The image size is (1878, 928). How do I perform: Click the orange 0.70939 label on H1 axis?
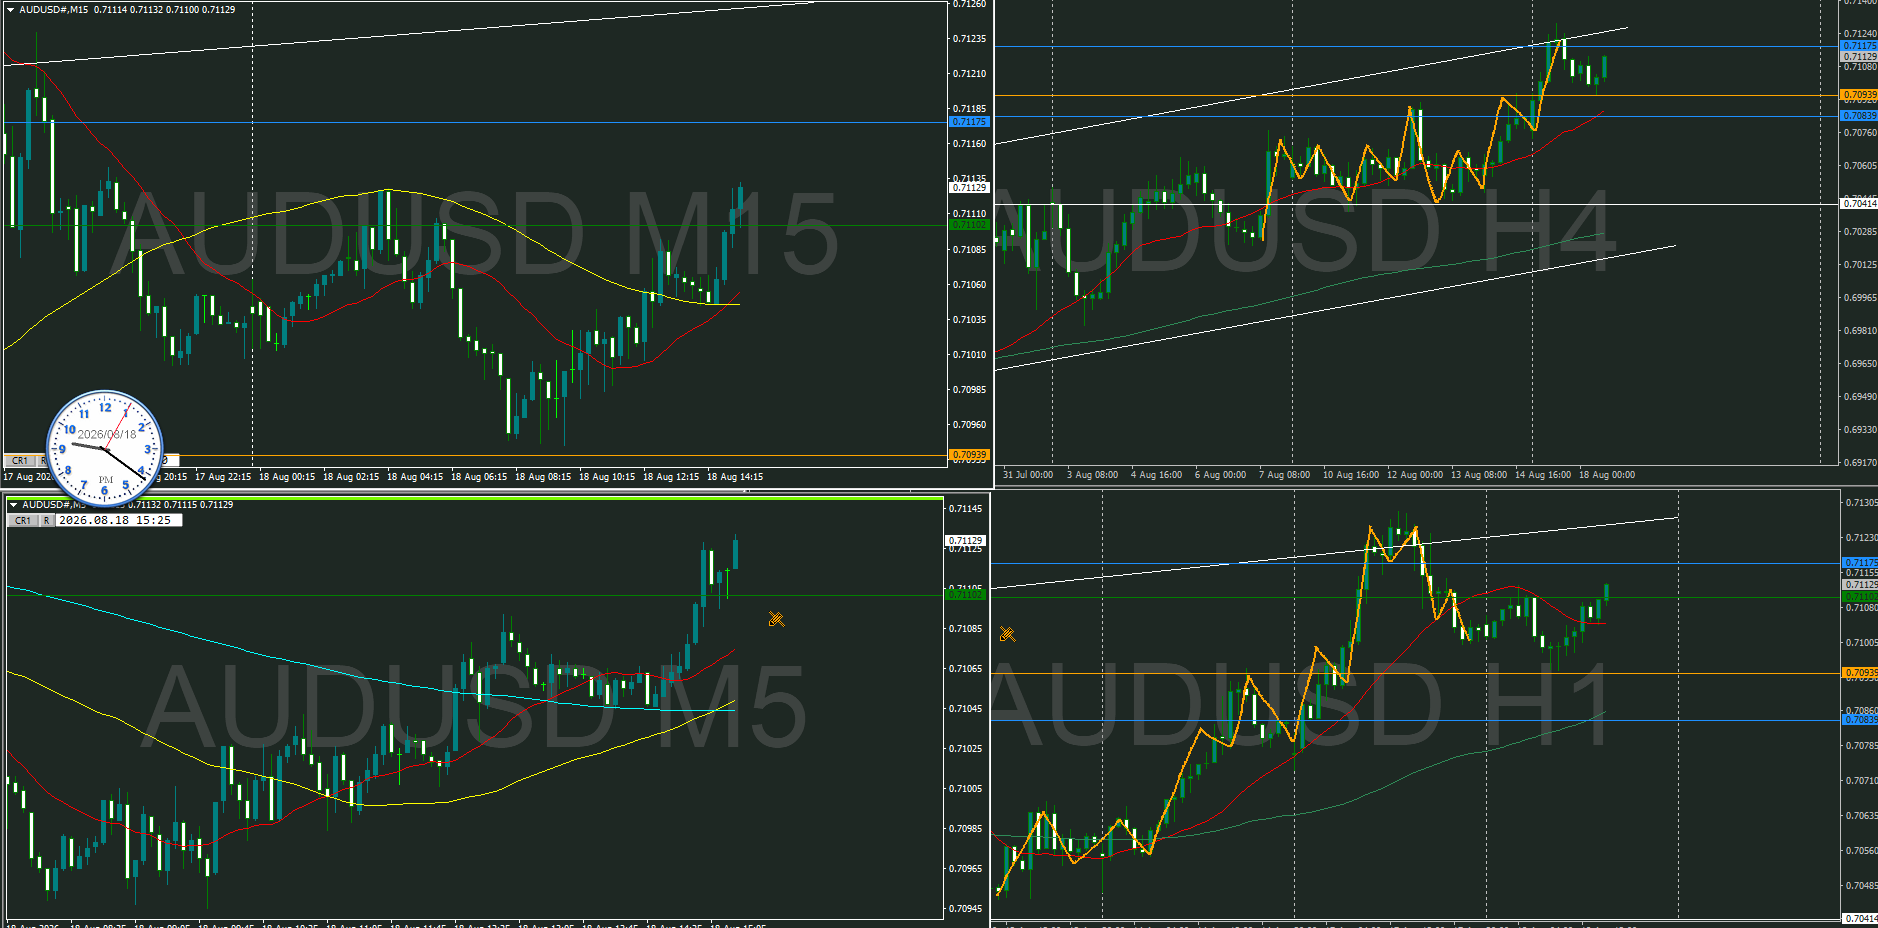tap(1860, 673)
